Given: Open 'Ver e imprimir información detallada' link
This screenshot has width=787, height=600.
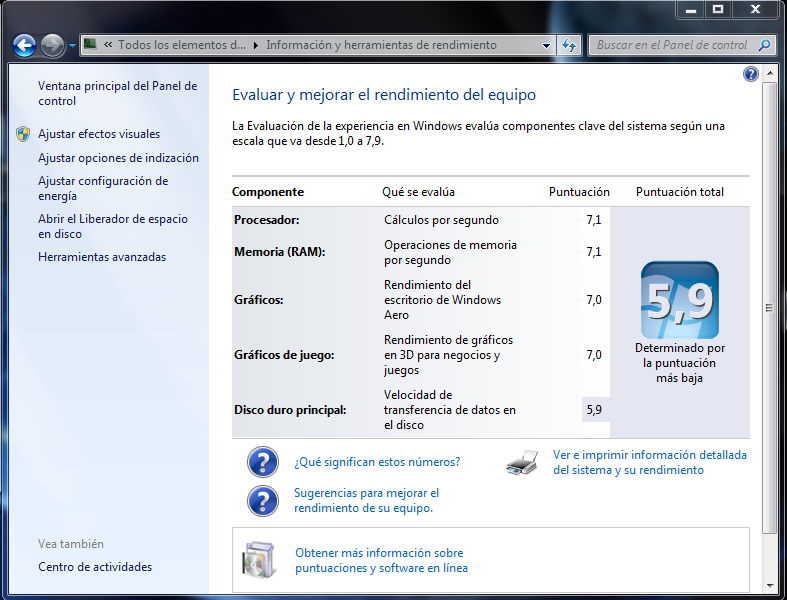Looking at the screenshot, I should point(650,462).
